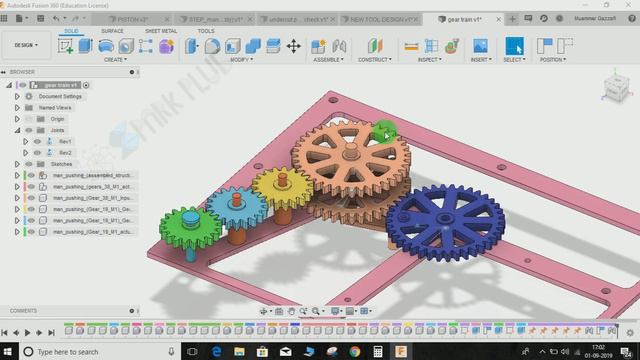Click the Offset Plane icon in Construct

(x=375, y=46)
